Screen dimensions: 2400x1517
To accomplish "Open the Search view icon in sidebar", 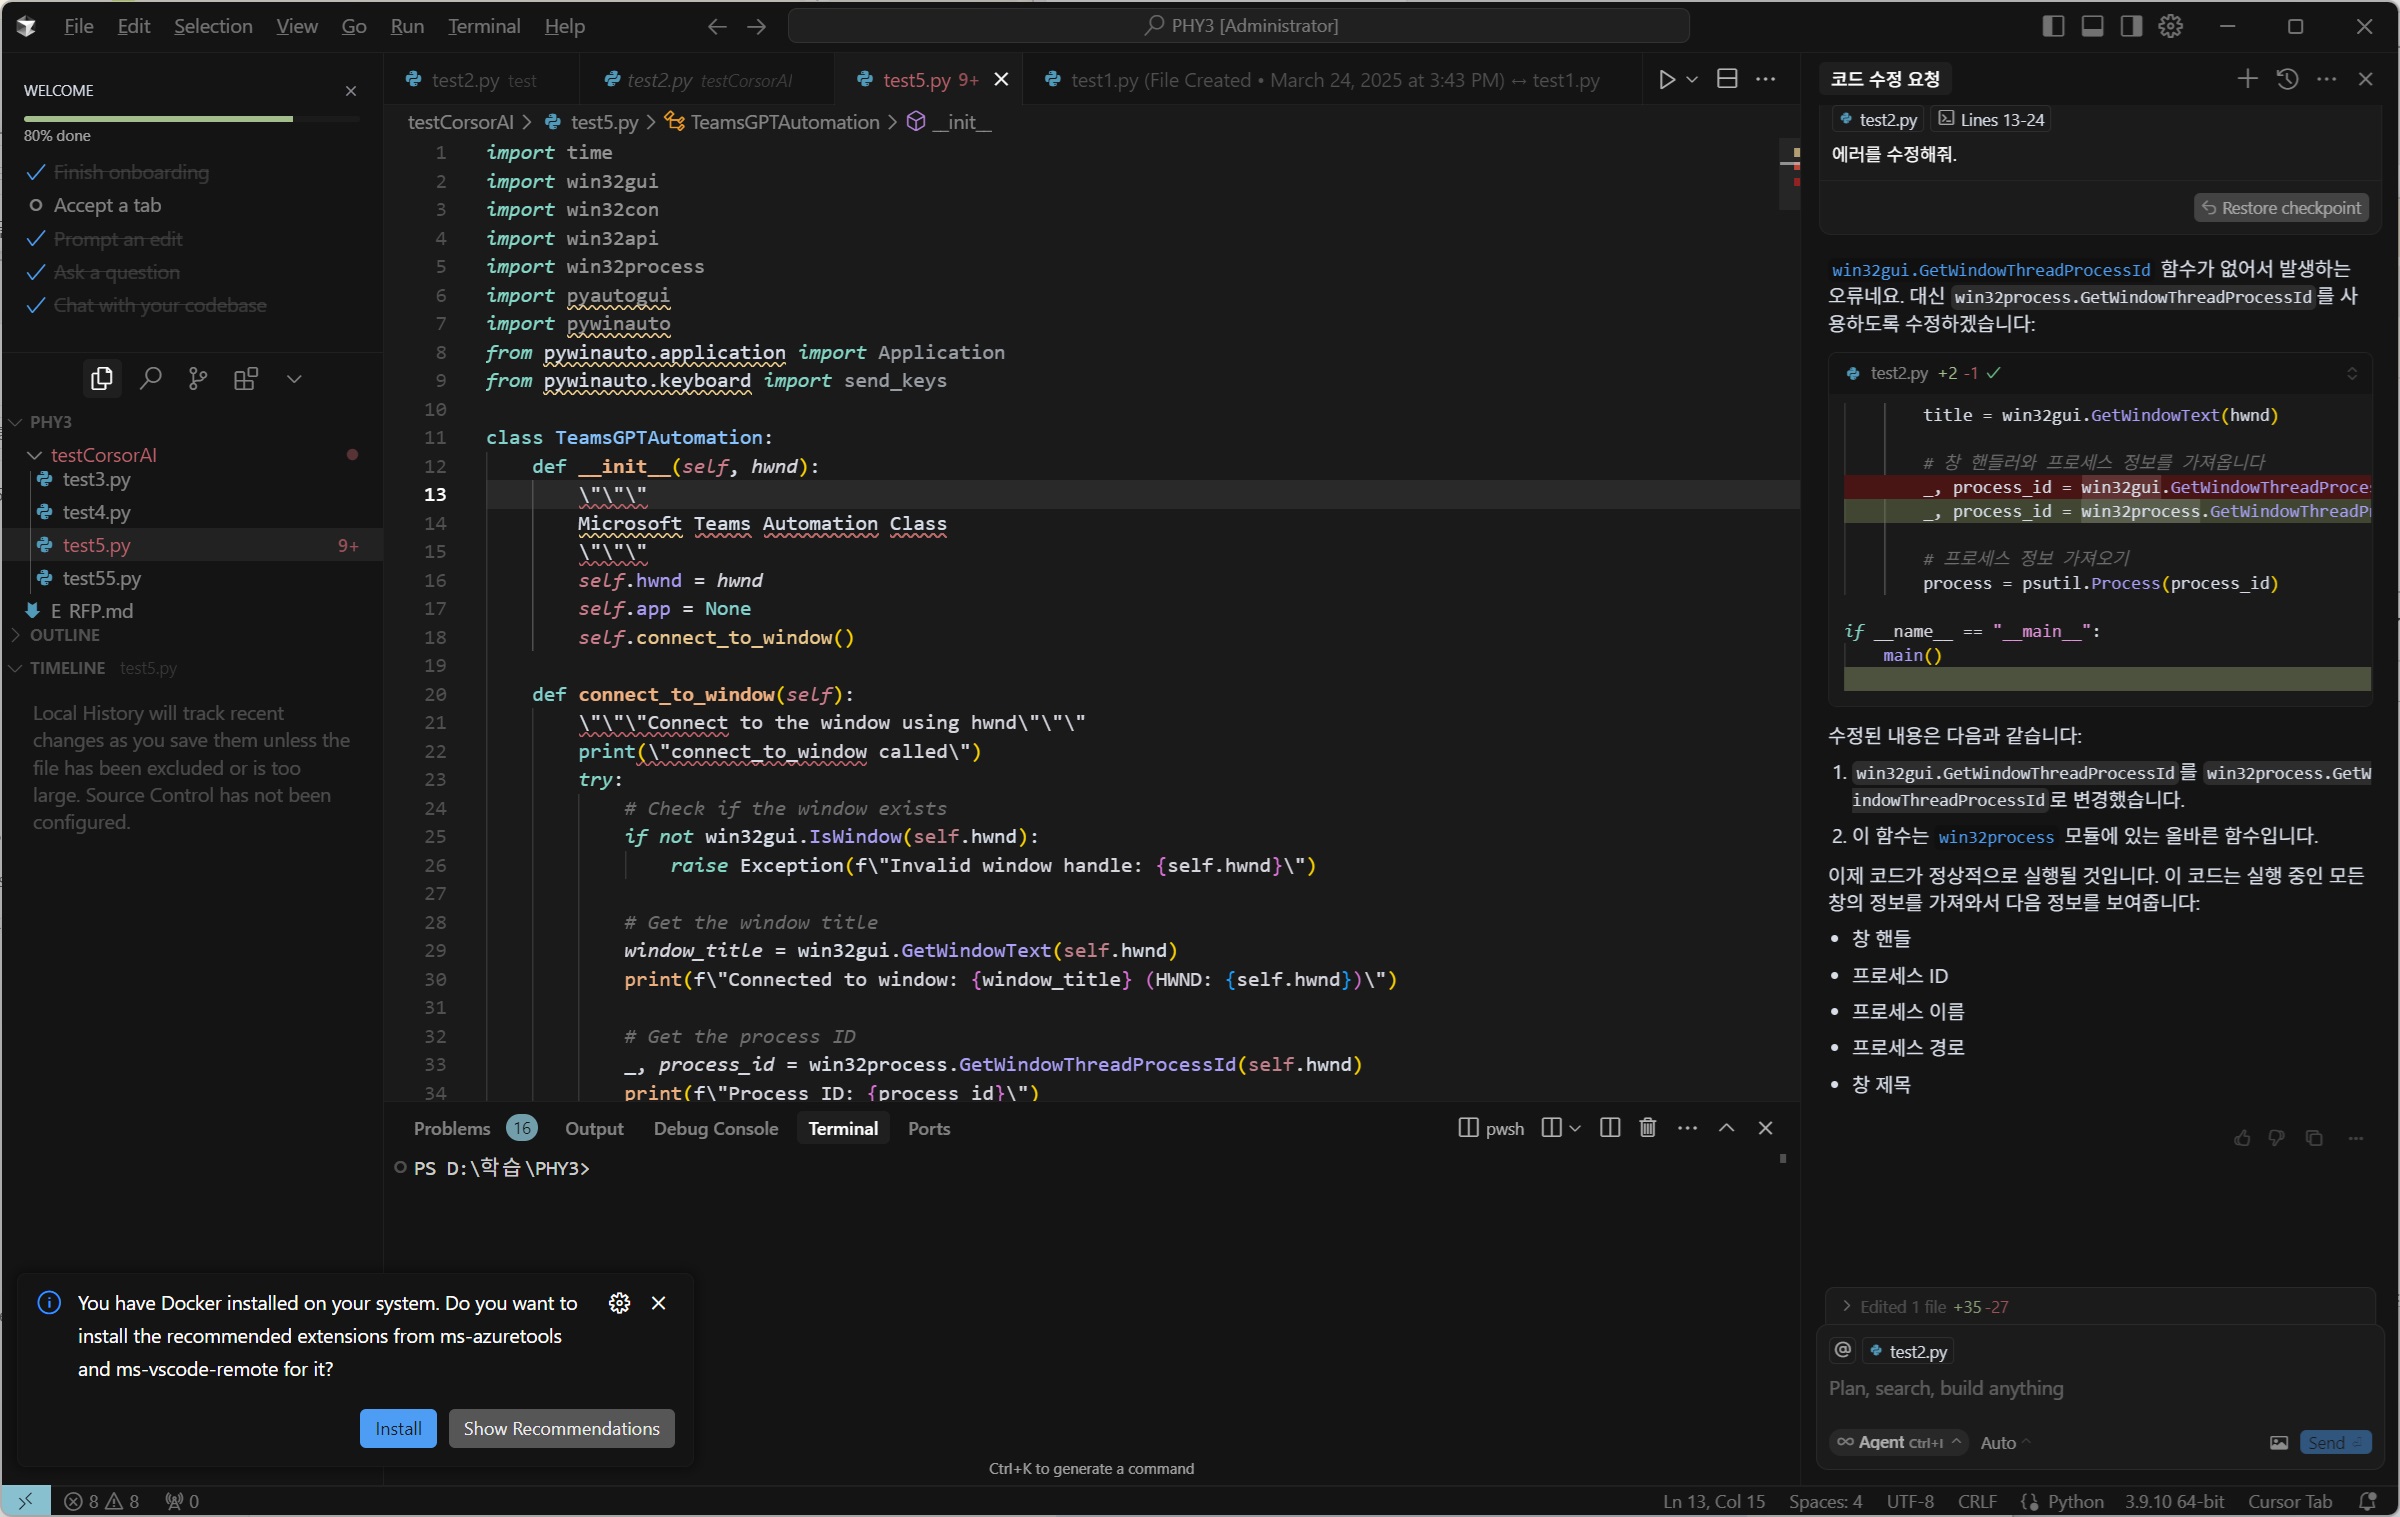I will tap(150, 379).
